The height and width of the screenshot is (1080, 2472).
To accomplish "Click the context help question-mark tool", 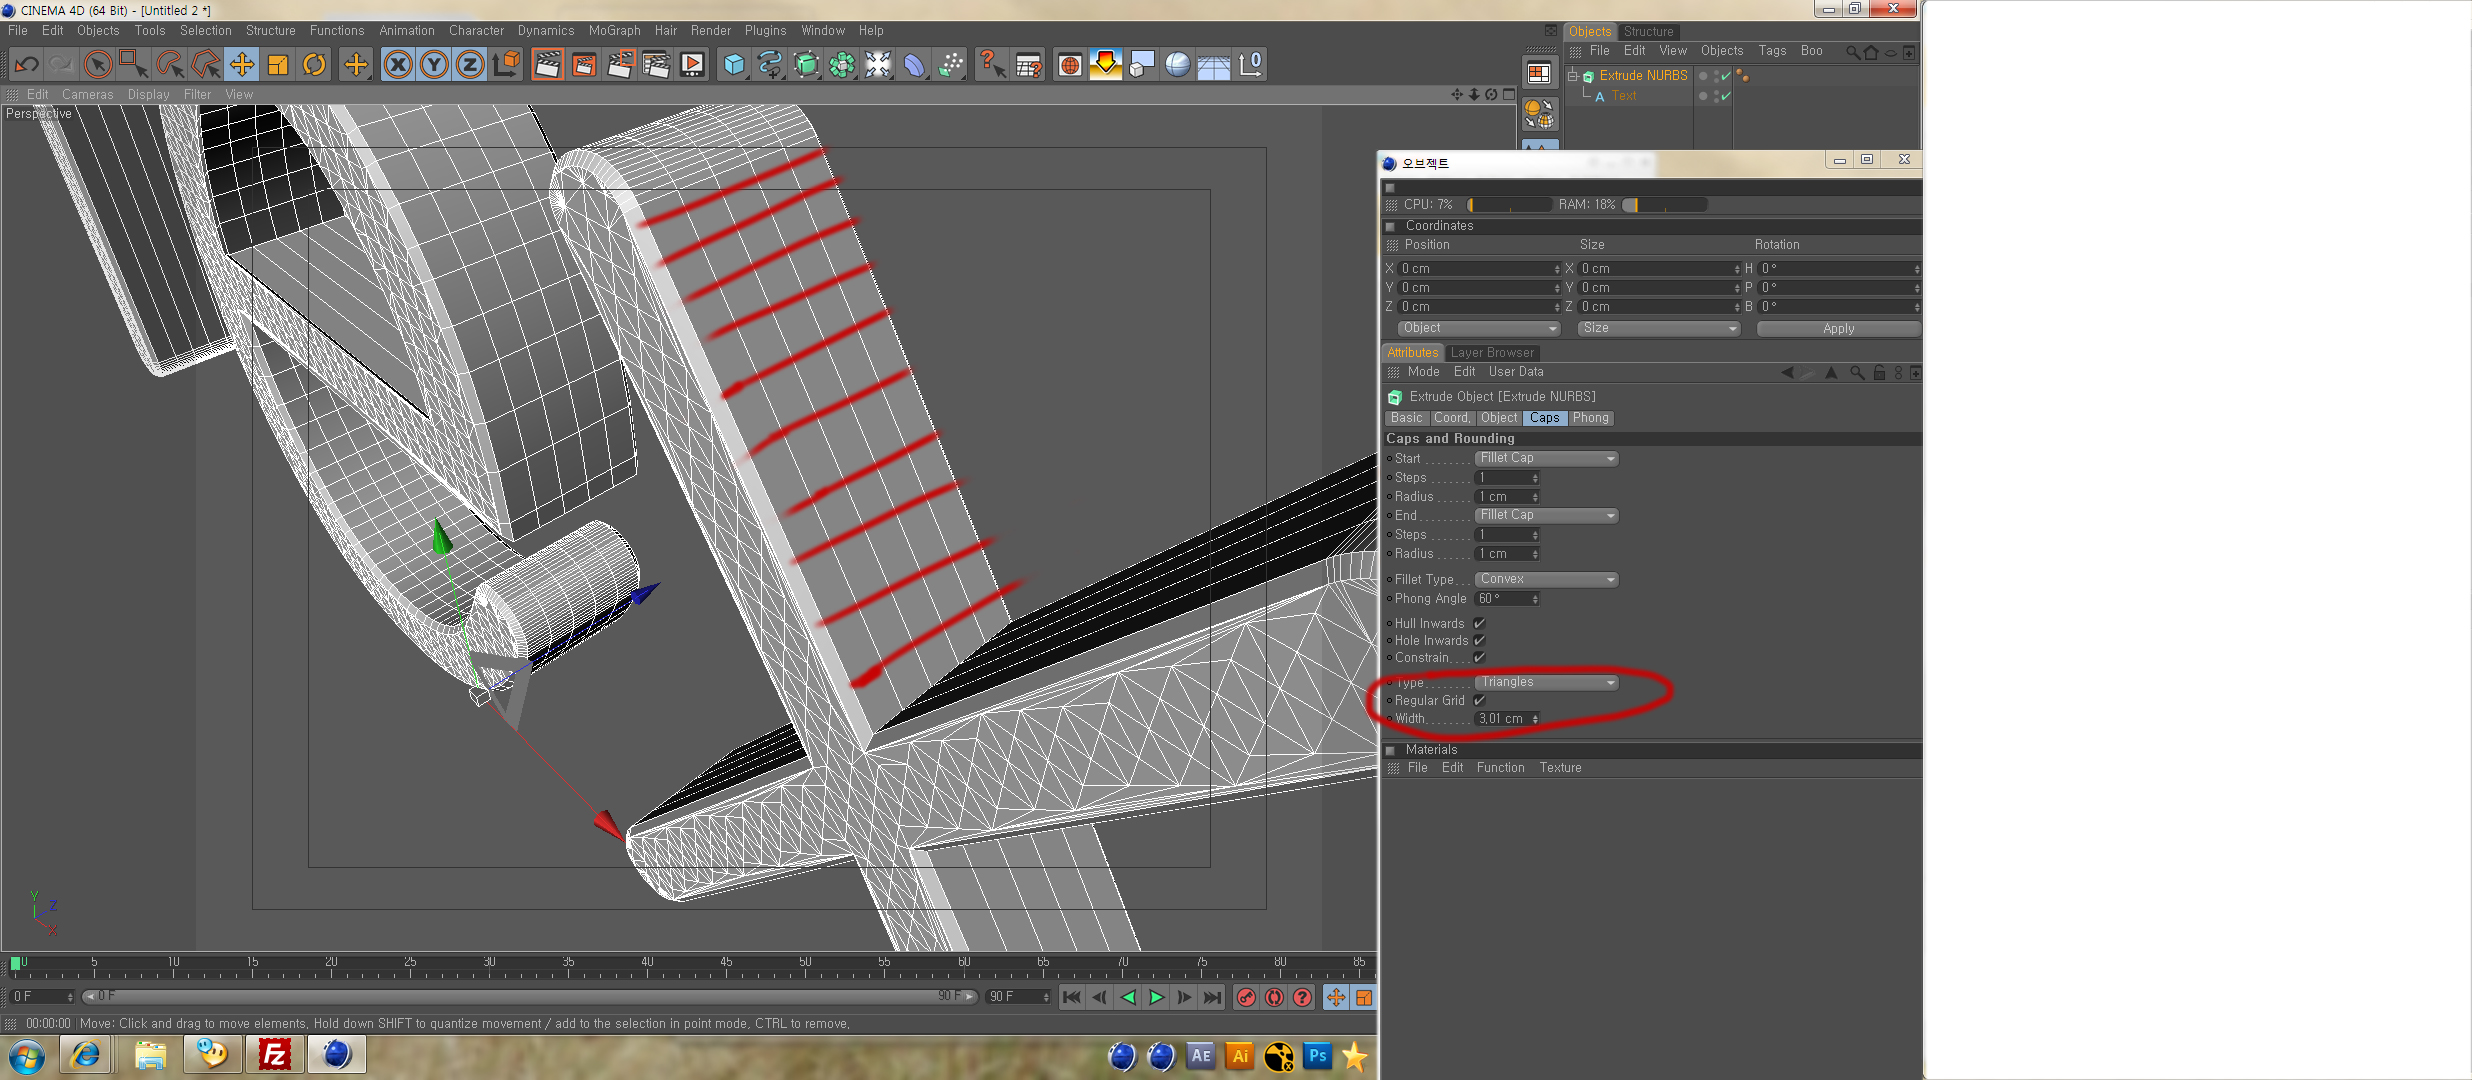I will click(x=991, y=65).
